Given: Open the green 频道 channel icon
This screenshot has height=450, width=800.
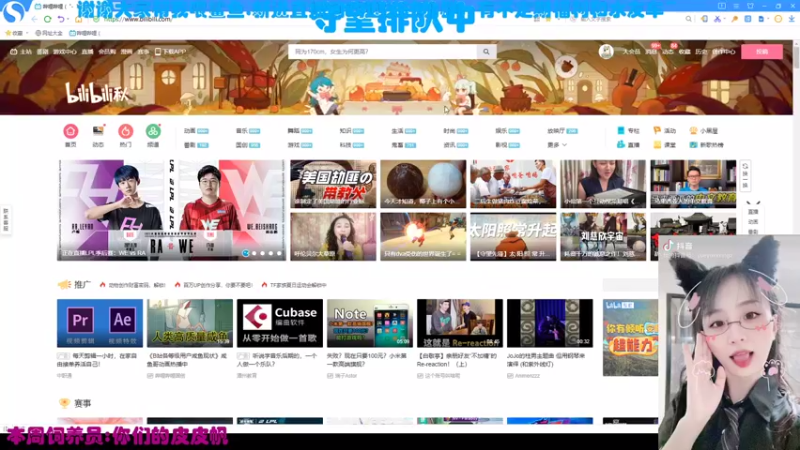Looking at the screenshot, I should coord(153,132).
